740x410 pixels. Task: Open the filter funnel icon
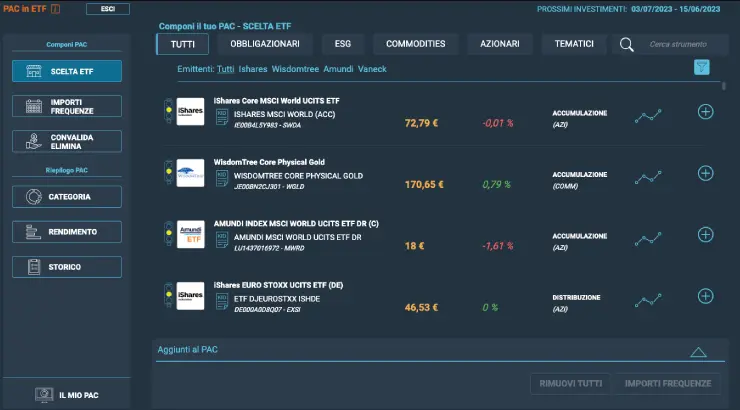pos(702,67)
